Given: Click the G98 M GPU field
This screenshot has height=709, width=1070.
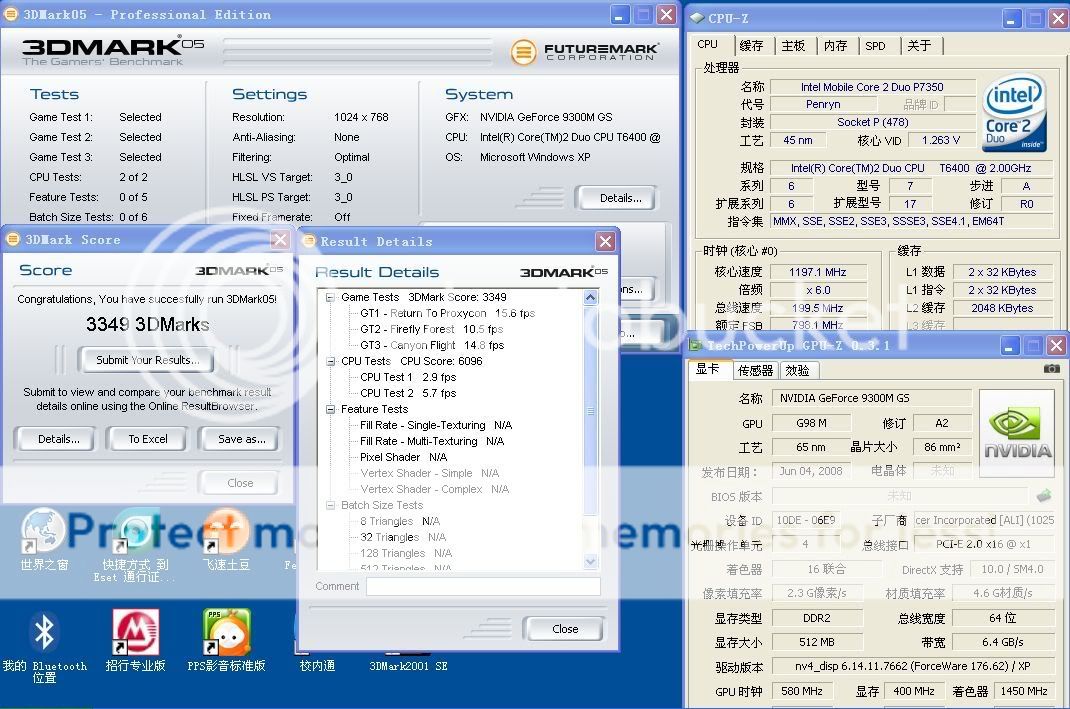Looking at the screenshot, I should tap(811, 423).
